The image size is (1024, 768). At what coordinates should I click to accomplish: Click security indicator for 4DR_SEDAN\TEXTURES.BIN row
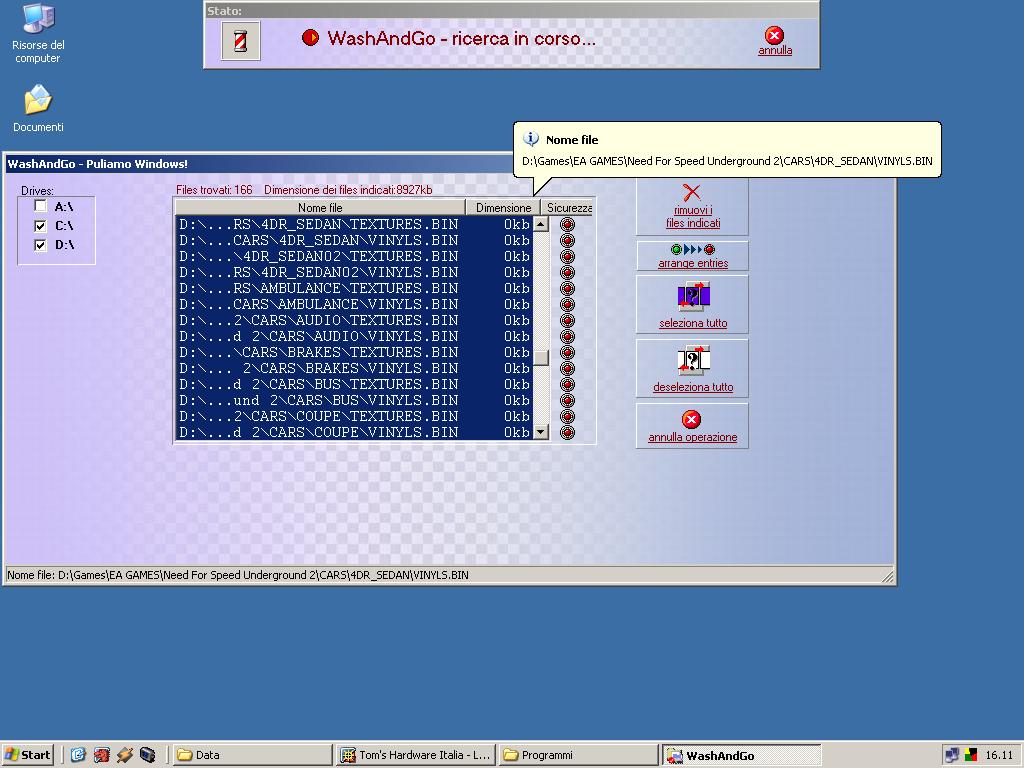[x=567, y=224]
